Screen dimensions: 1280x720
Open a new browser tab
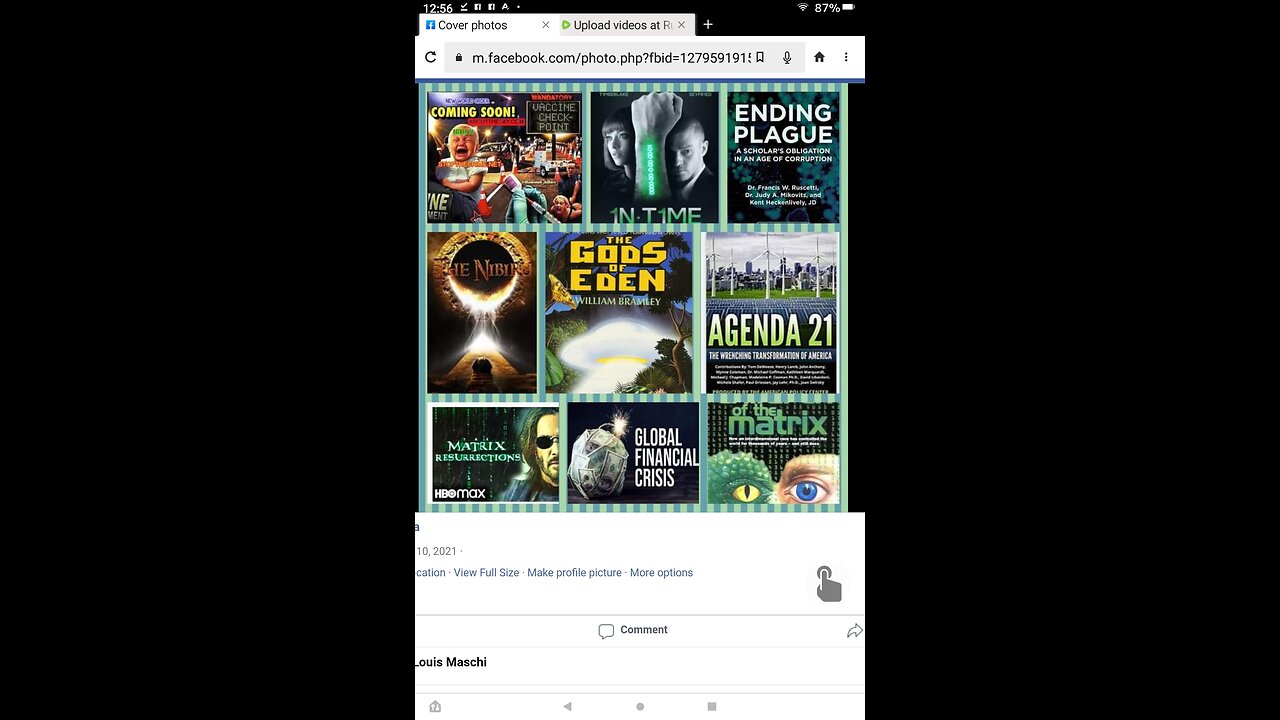click(x=708, y=25)
